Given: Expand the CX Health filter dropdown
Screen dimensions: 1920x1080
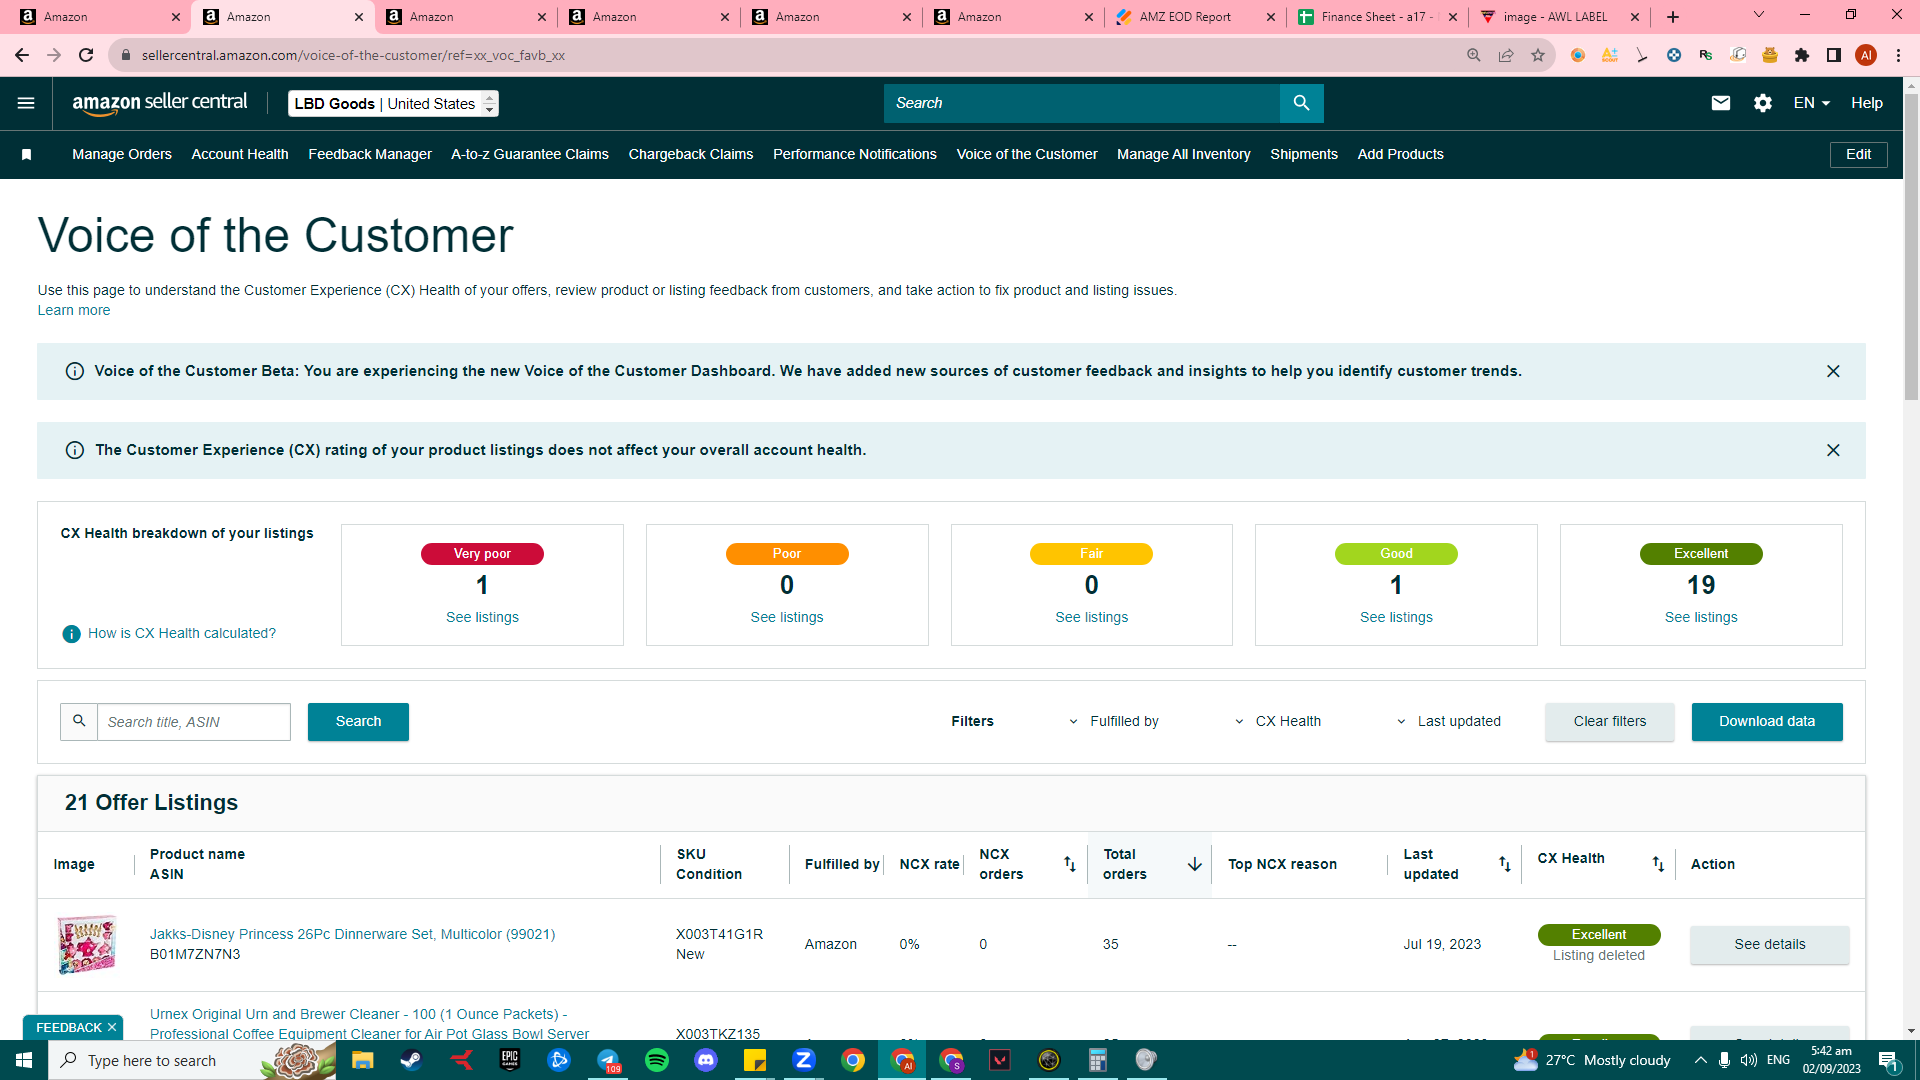Looking at the screenshot, I should [x=1278, y=721].
